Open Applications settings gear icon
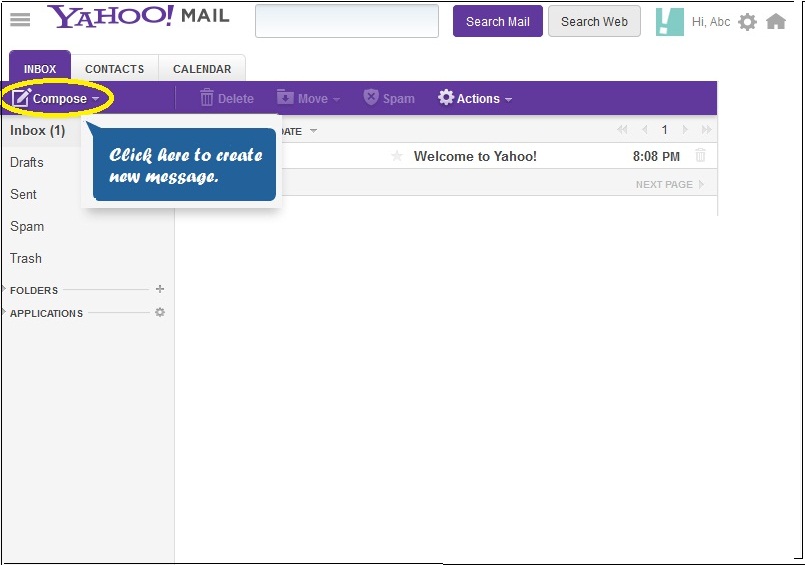 pyautogui.click(x=160, y=312)
